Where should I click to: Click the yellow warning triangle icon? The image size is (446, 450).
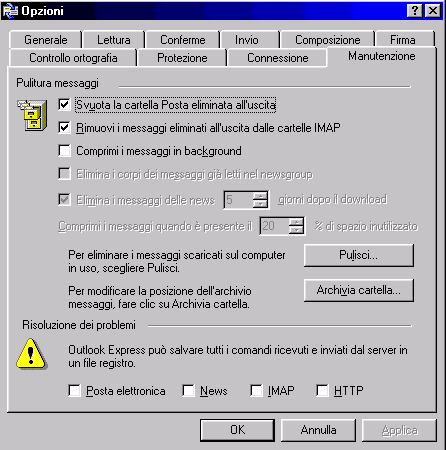(x=31, y=354)
